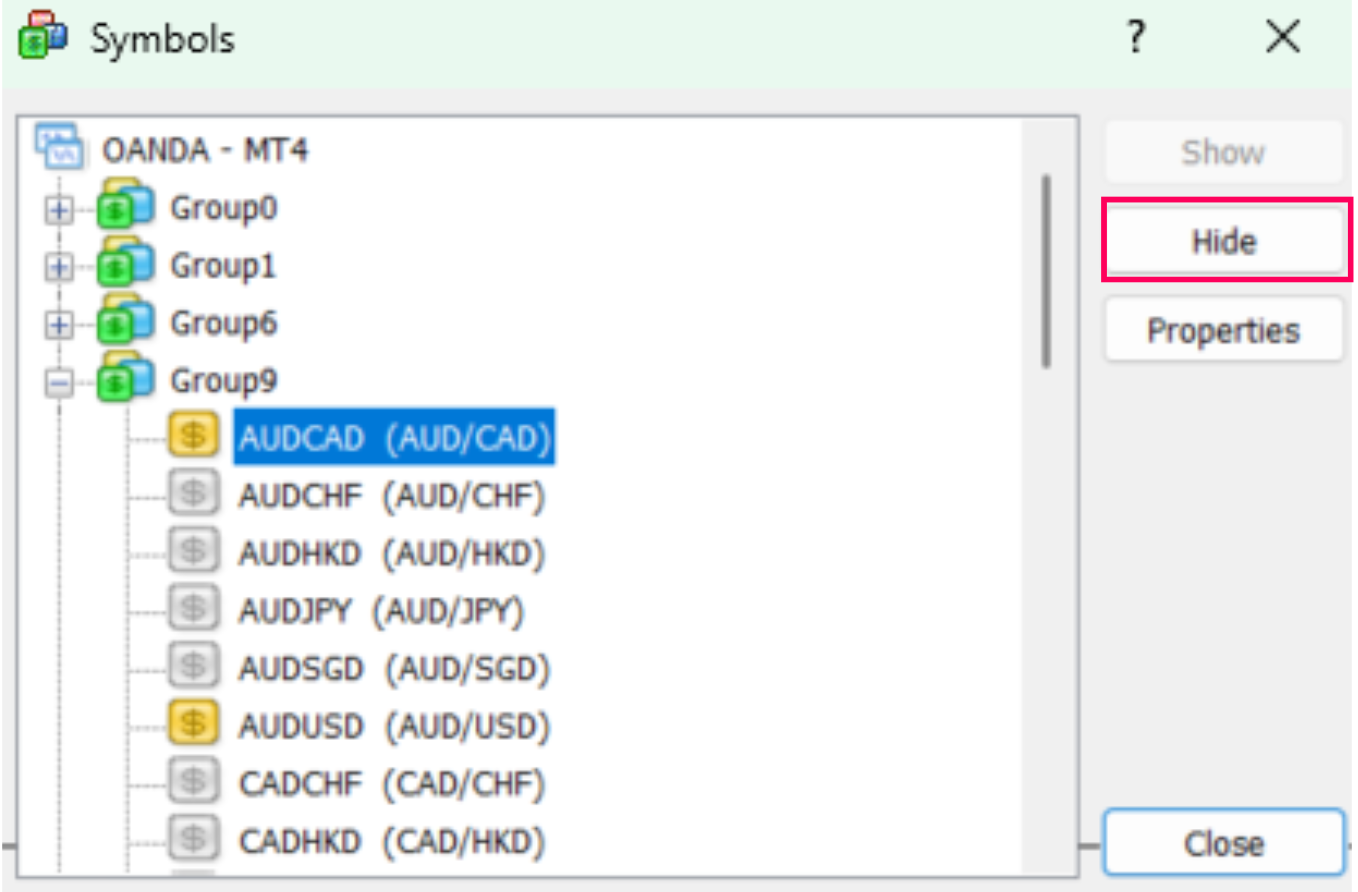
Task: Click the help question mark
Action: [1135, 36]
